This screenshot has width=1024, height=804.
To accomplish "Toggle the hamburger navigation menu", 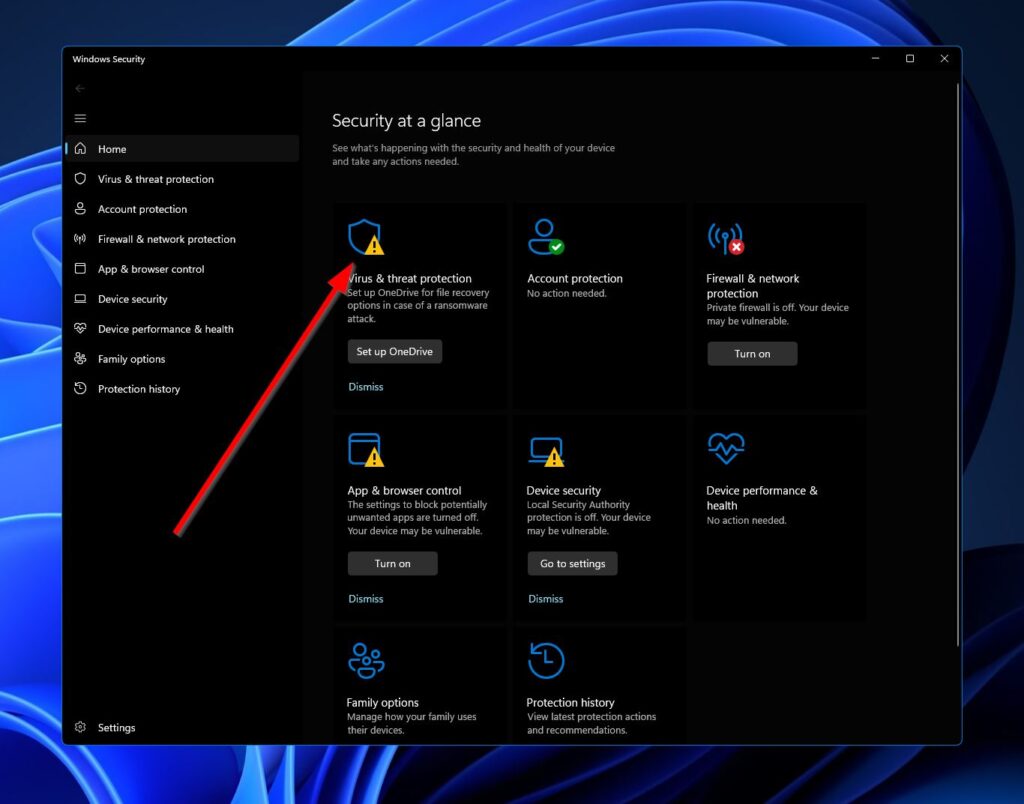I will pos(80,118).
